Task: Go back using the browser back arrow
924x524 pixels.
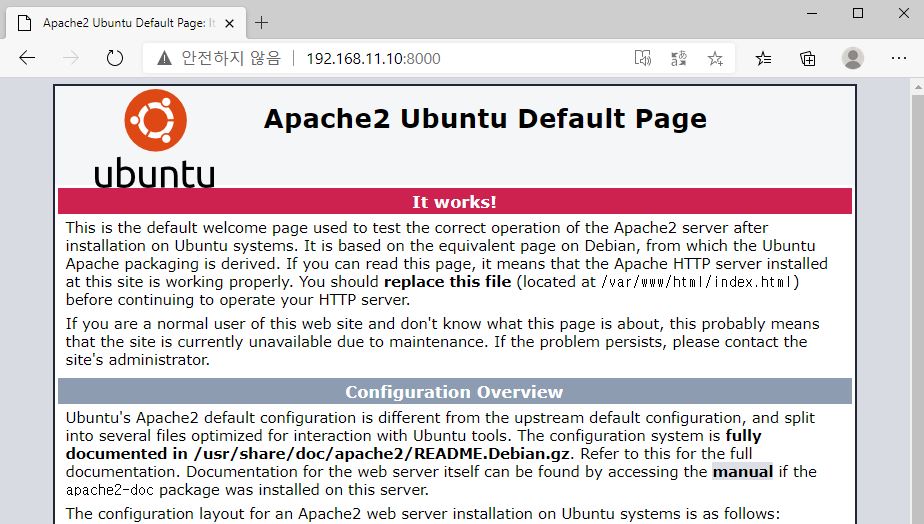Action: [x=27, y=58]
